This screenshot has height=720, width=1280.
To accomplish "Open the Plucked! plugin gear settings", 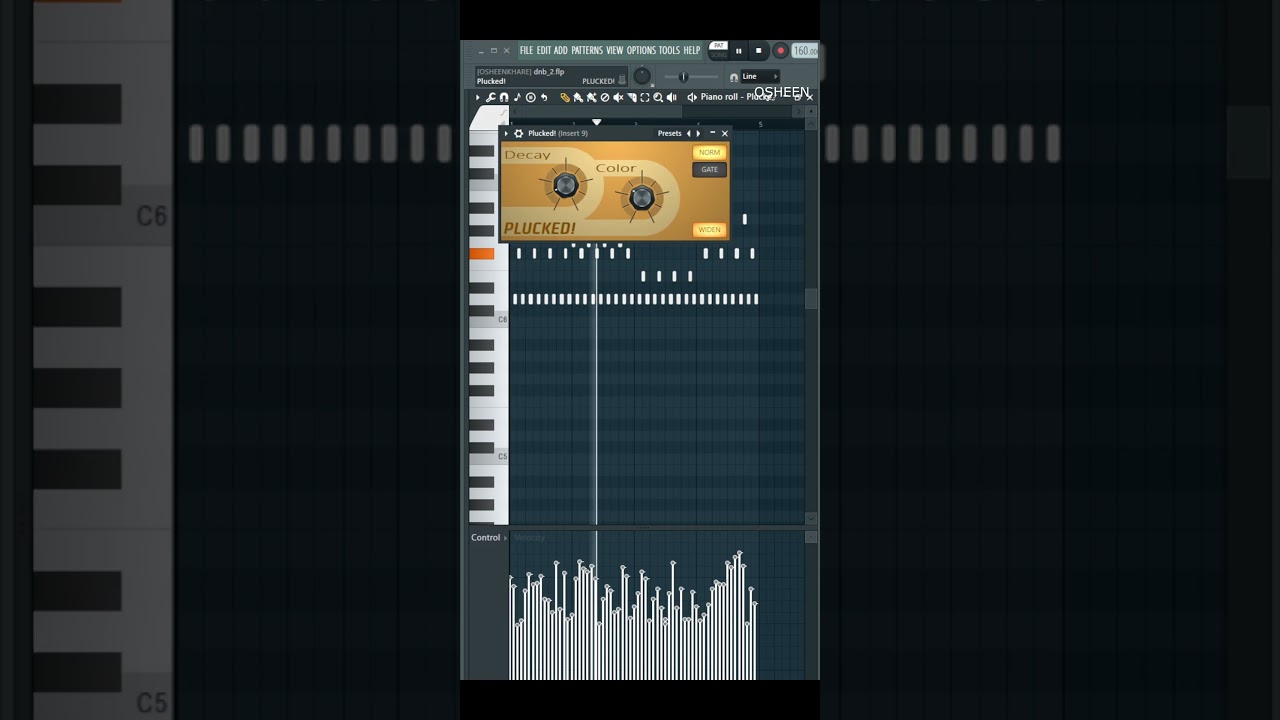I will [x=518, y=133].
